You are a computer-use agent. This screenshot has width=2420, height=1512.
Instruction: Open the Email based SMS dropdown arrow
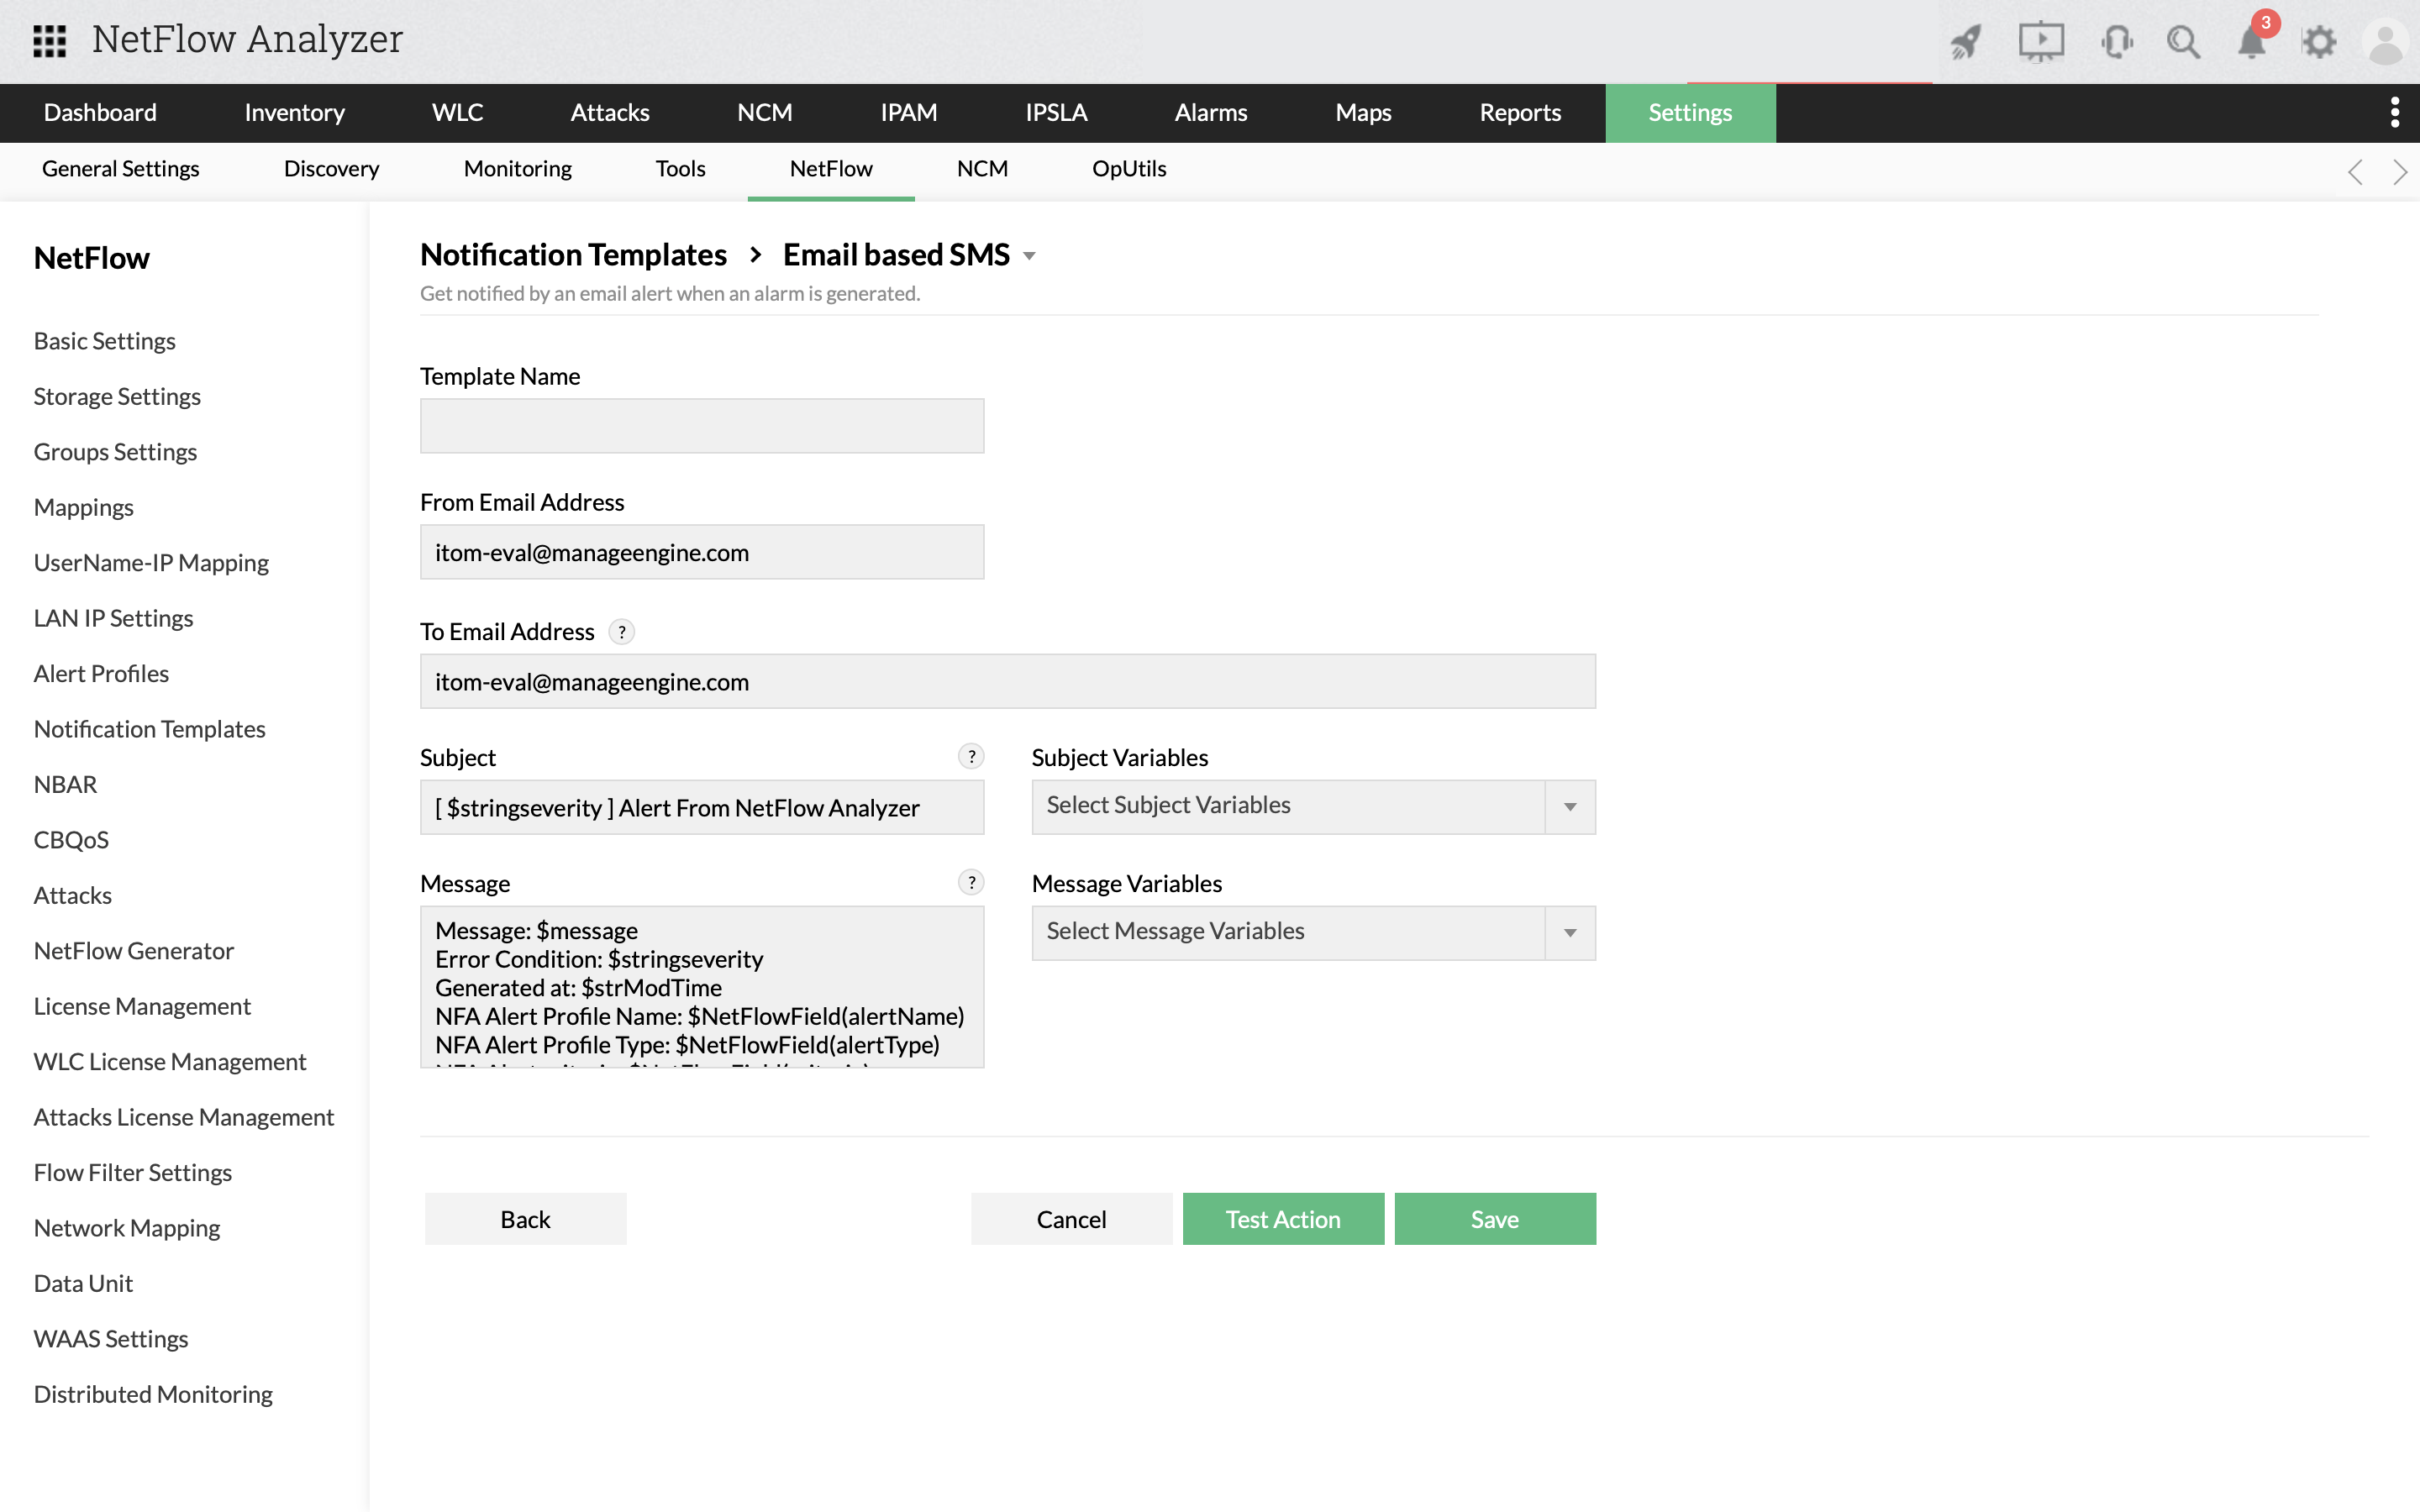click(x=1029, y=256)
